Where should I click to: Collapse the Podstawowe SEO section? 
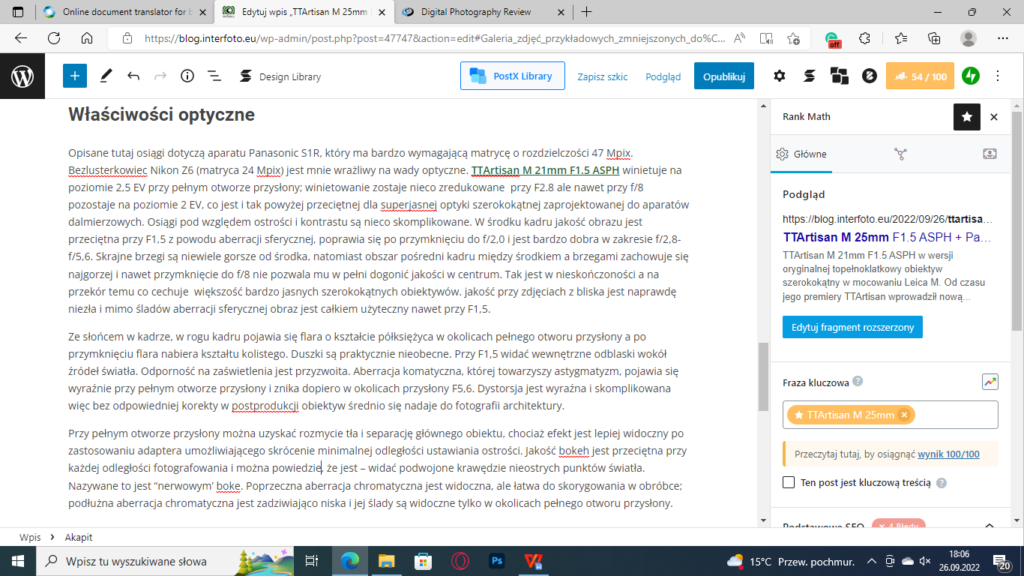(989, 525)
